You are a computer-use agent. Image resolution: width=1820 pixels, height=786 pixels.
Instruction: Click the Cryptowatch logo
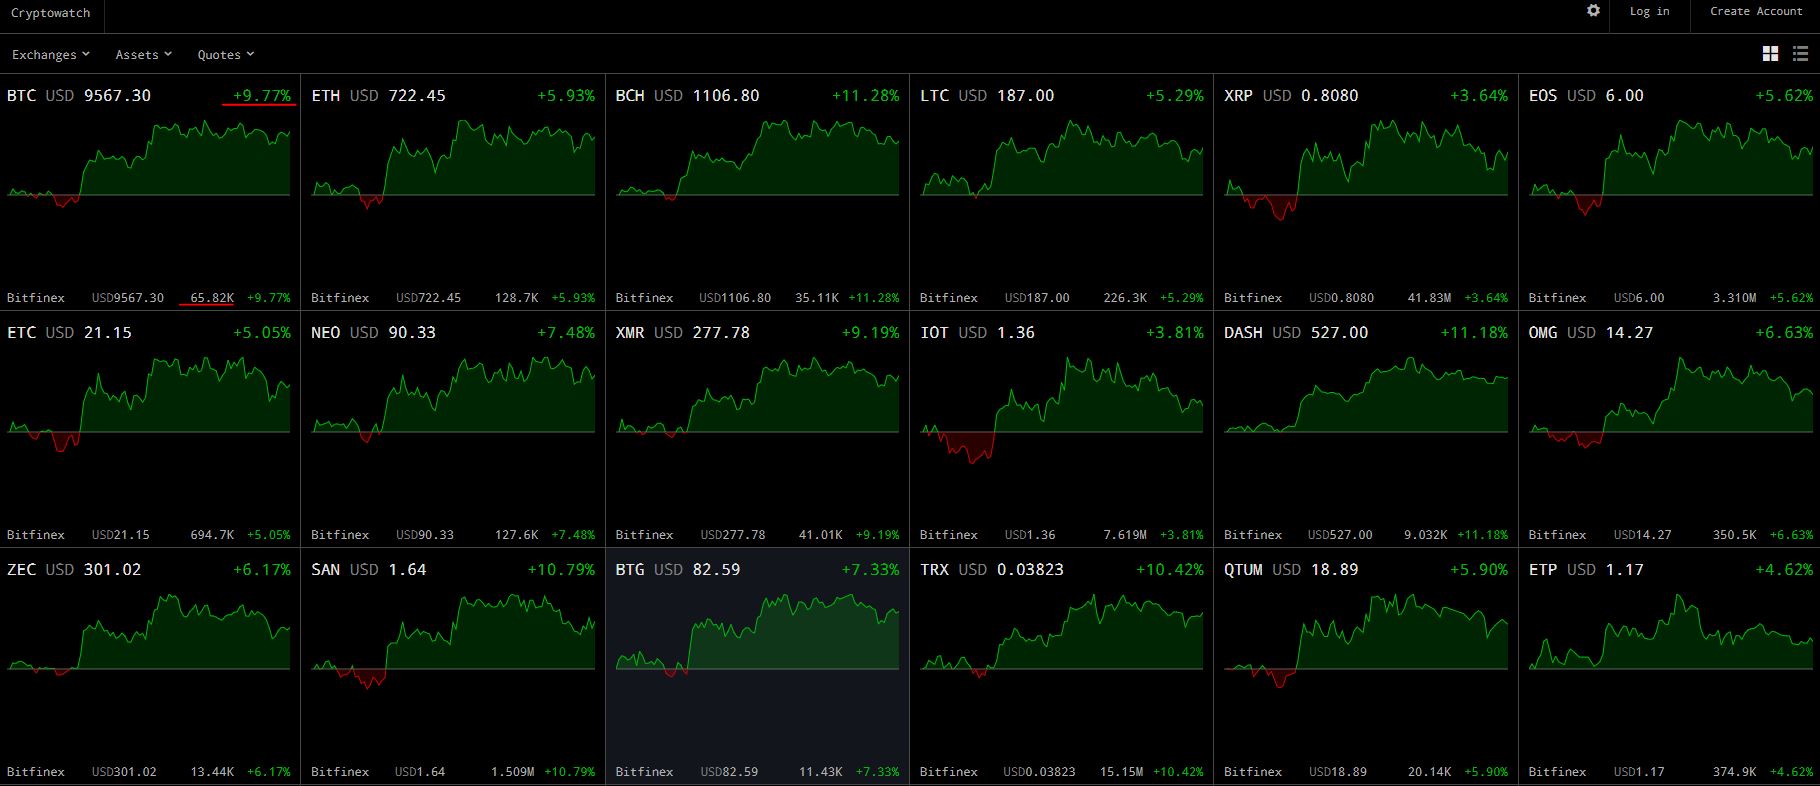(51, 13)
